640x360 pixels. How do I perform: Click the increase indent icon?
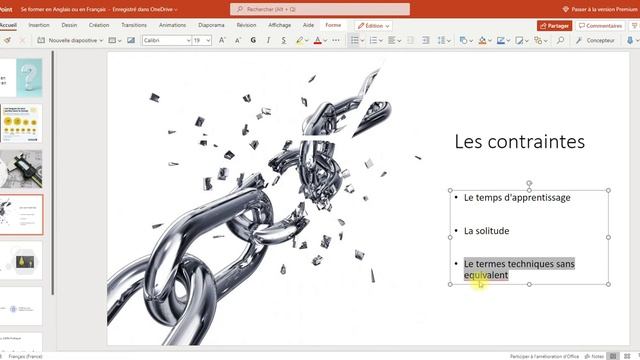coord(425,40)
